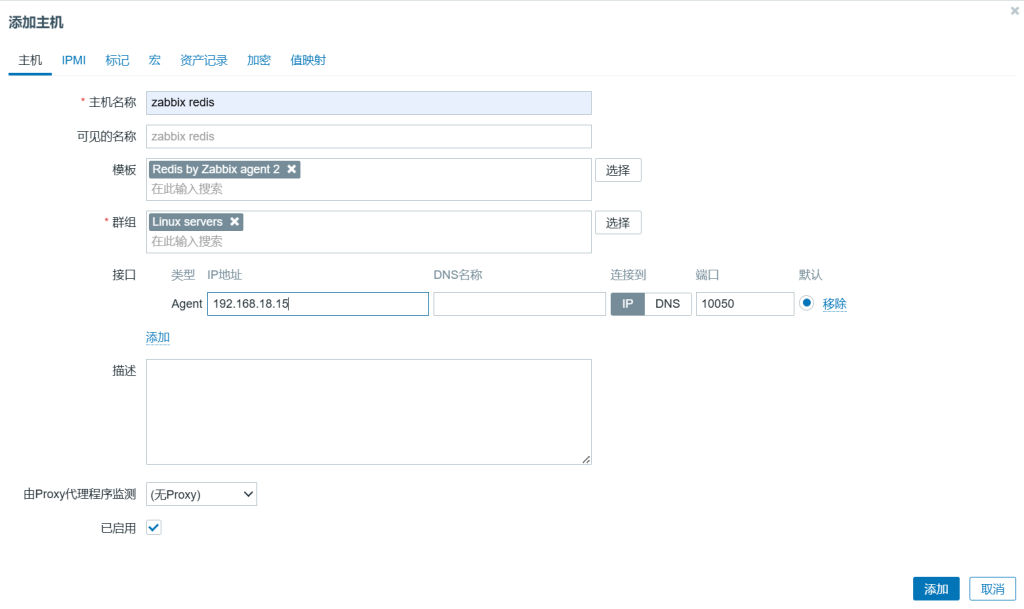This screenshot has height=609, width=1024.
Task: Click the 可见的名称 field label
Action: coord(106,136)
